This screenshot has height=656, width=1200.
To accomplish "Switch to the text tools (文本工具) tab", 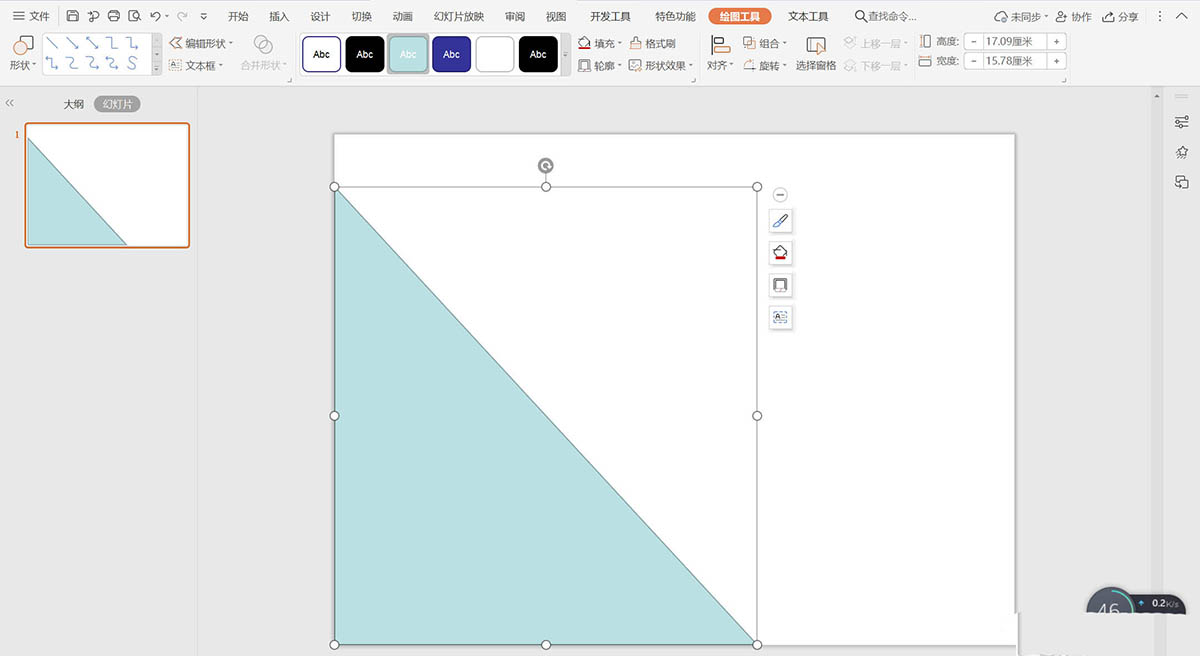I will pyautogui.click(x=808, y=17).
